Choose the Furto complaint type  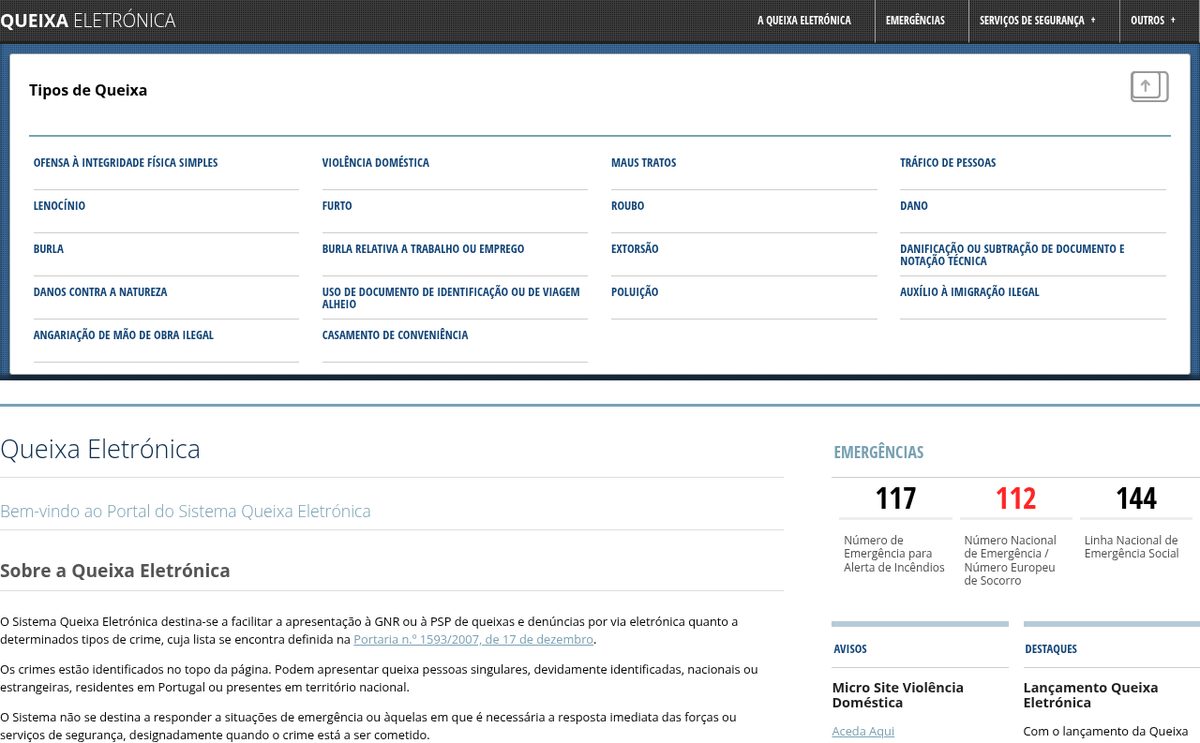pos(337,206)
